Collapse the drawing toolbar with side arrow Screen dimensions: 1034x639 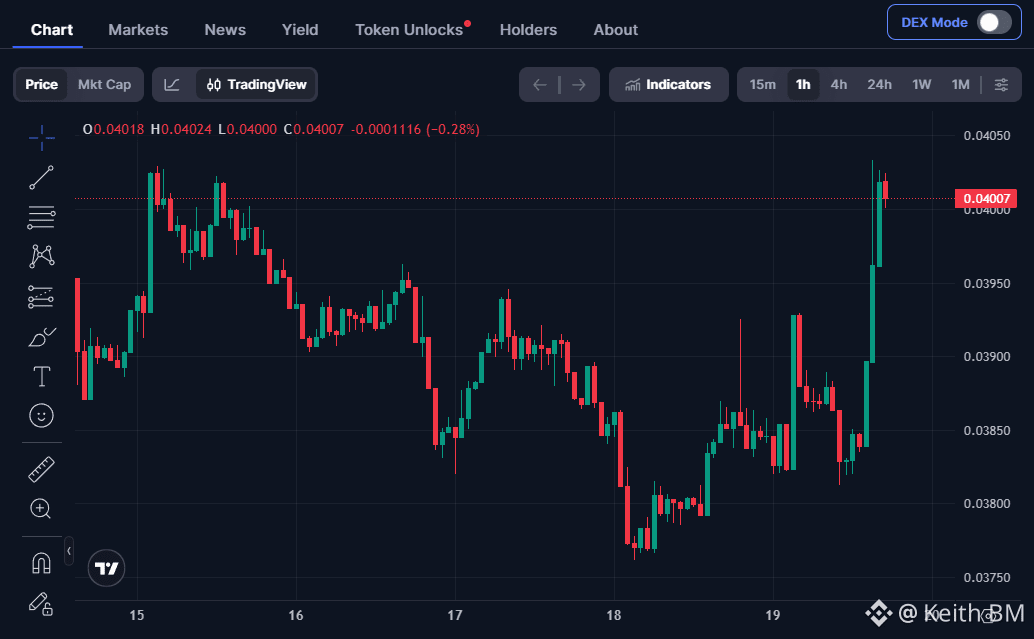click(x=69, y=551)
